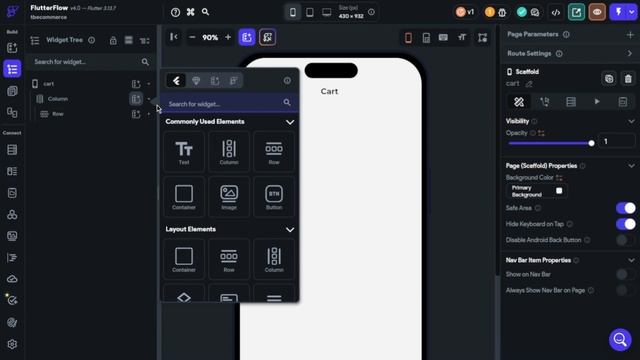Viewport: 640px width, 360px height.
Task: Click the multi-size canvas resize icon
Action: (x=482, y=38)
